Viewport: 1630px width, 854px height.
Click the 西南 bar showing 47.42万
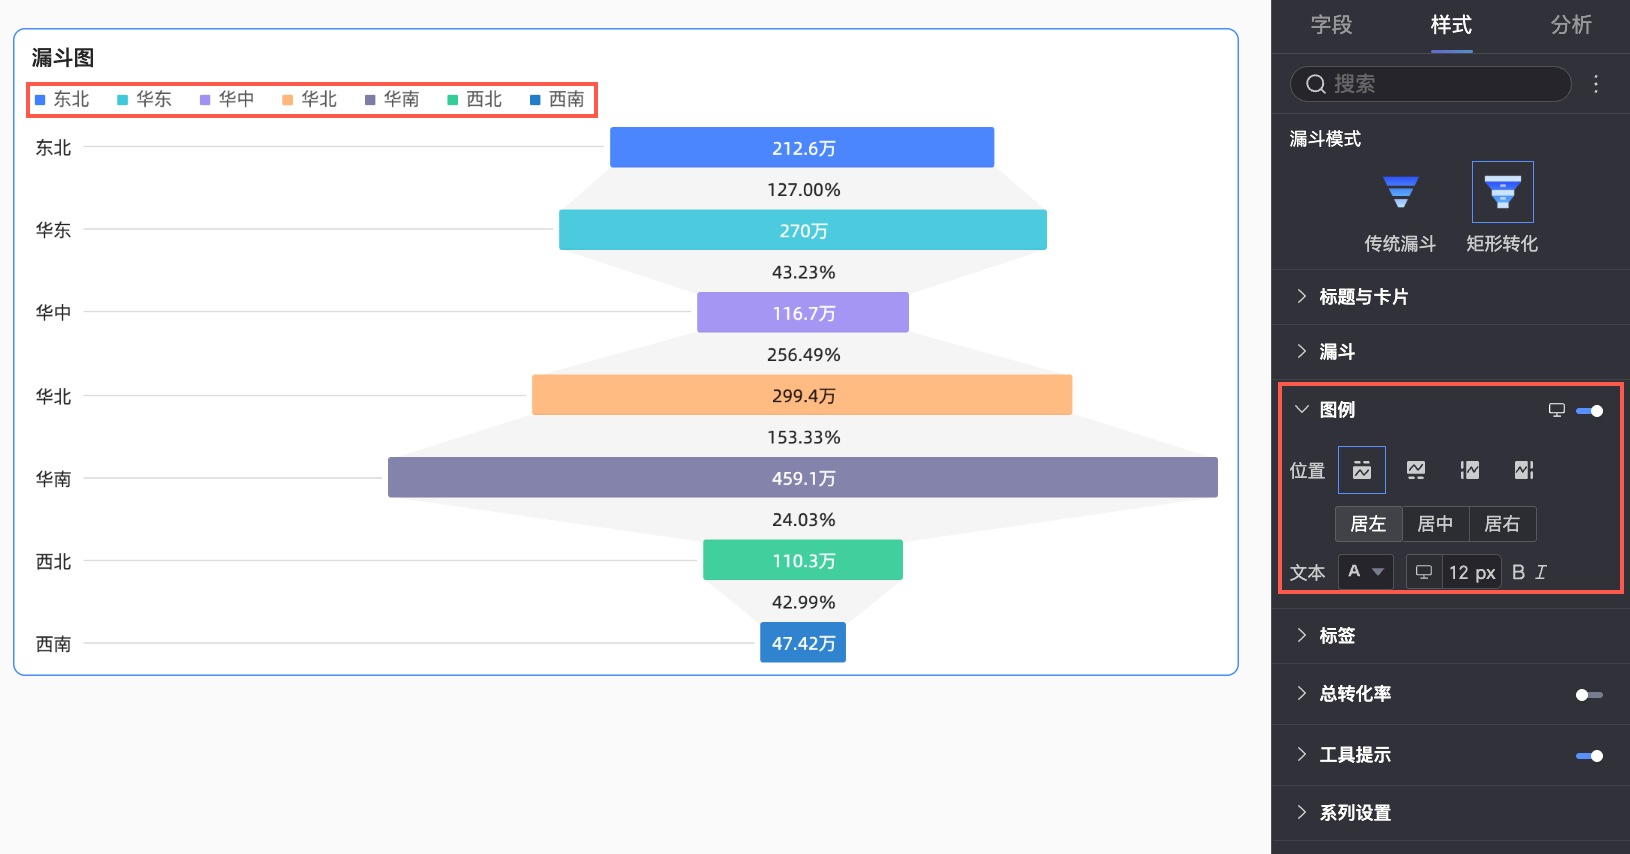pyautogui.click(x=803, y=642)
